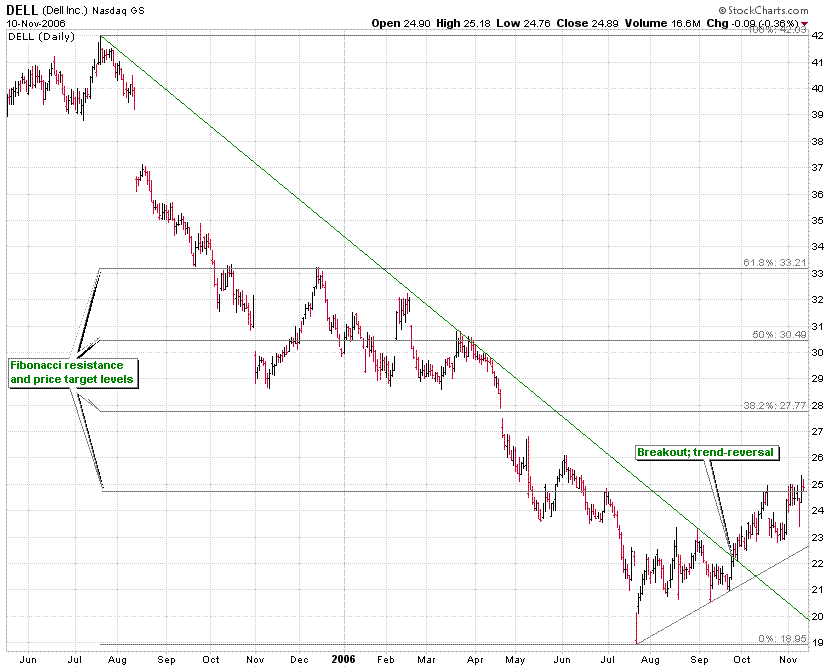Screen dimensions: 828x667
Task: Click the "Fibonacci resistance and price target levels" annotation
Action: point(73,373)
